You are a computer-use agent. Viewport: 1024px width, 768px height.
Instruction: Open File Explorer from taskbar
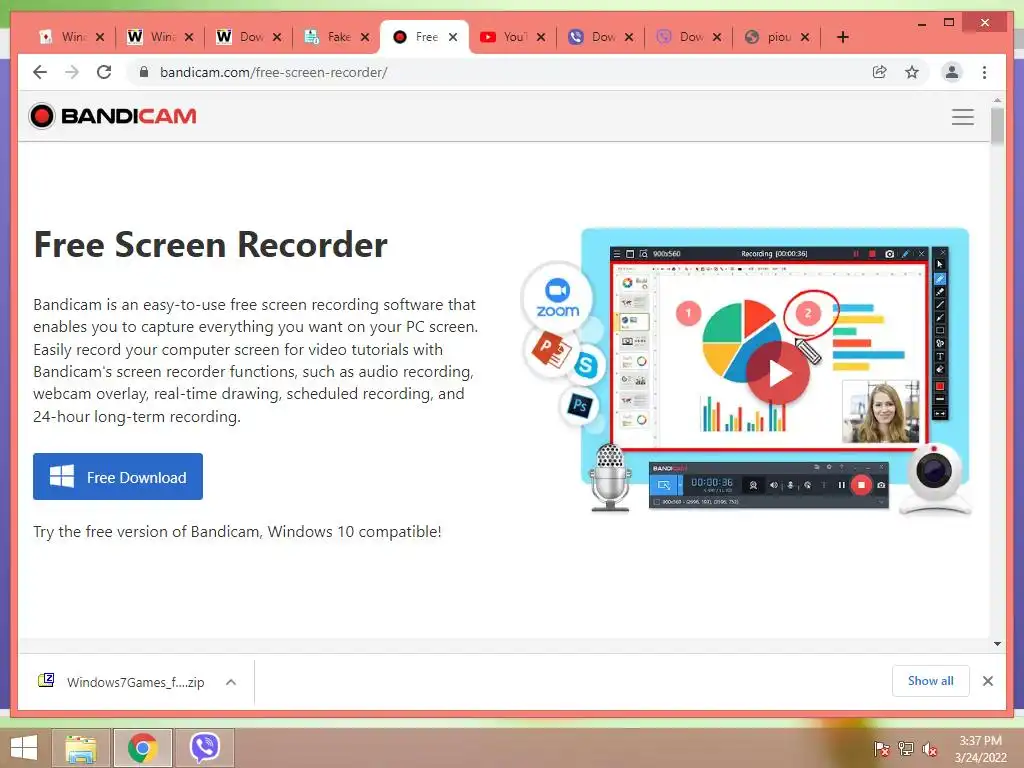pos(81,748)
